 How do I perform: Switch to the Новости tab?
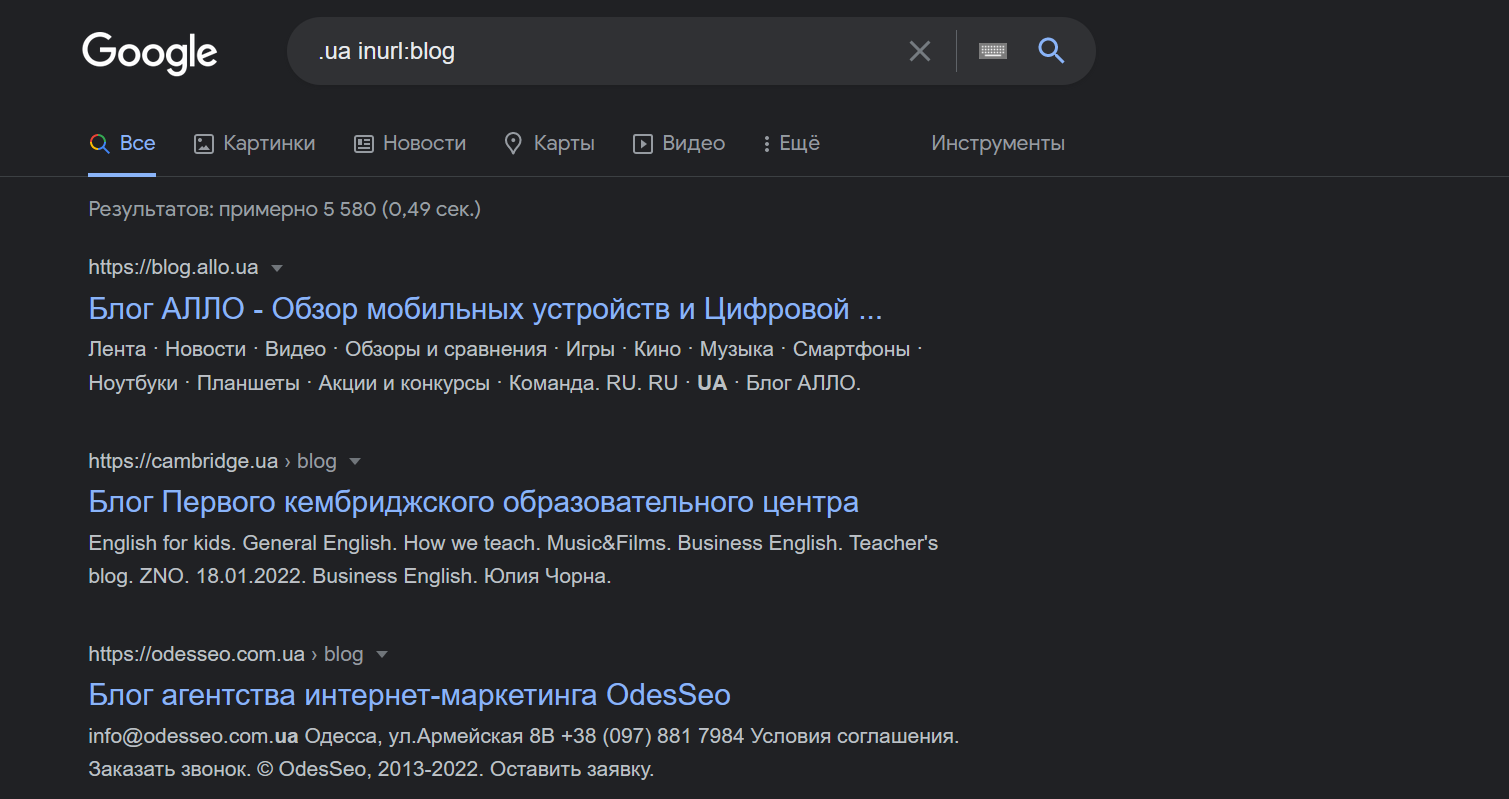point(410,143)
